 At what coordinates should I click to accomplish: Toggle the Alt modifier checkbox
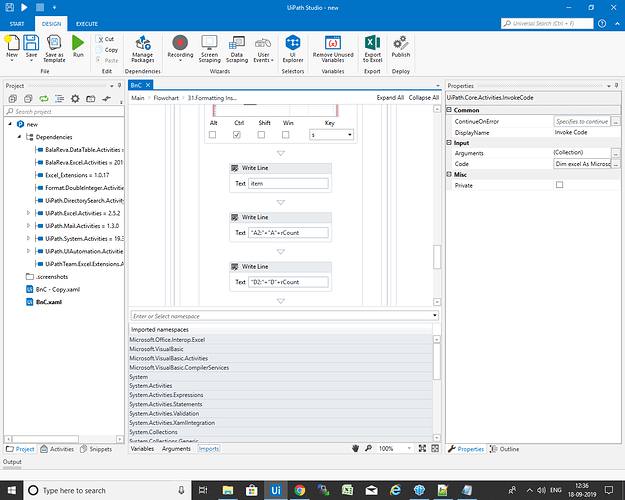(212, 135)
